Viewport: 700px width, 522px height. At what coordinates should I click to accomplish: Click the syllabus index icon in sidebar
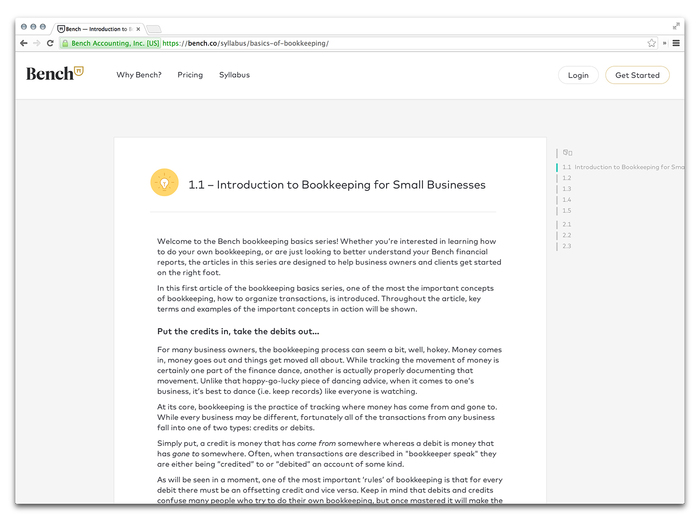pyautogui.click(x=567, y=153)
